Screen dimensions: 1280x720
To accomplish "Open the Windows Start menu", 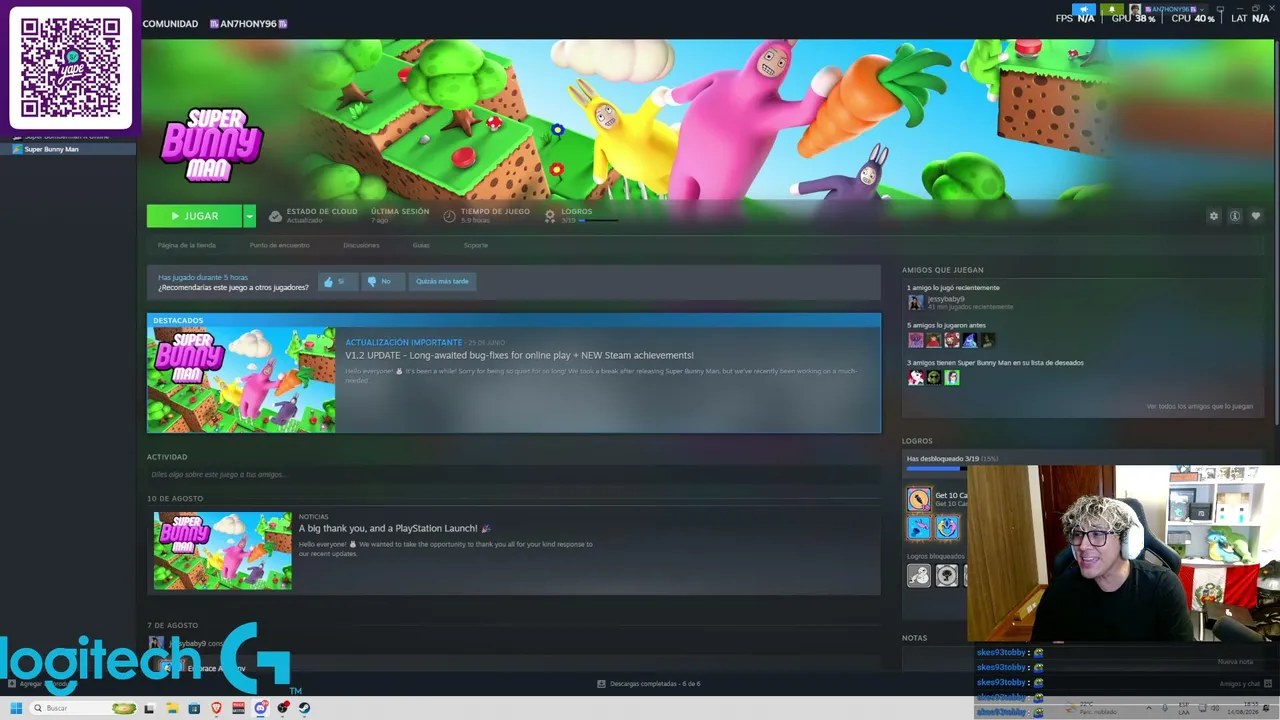I will (16, 708).
